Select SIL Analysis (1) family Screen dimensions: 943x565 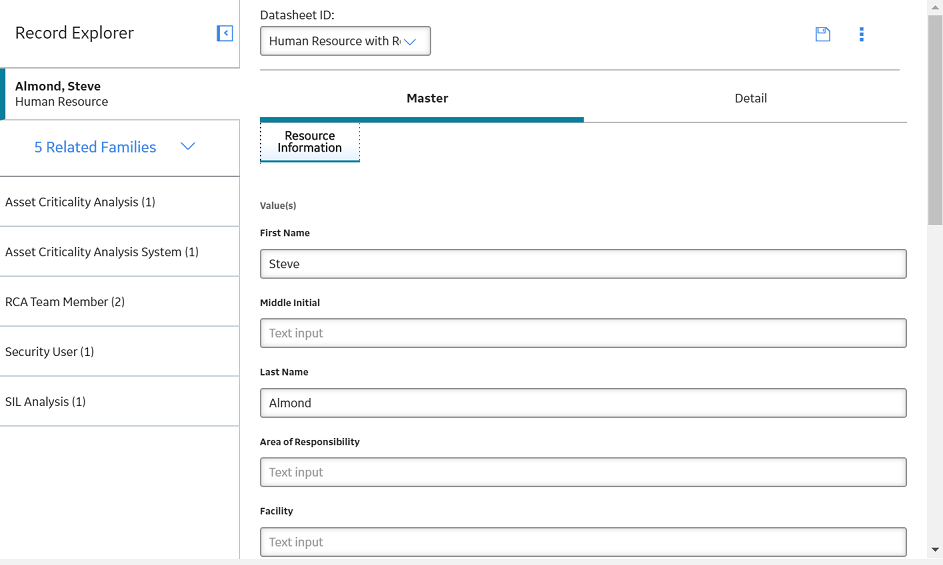120,402
